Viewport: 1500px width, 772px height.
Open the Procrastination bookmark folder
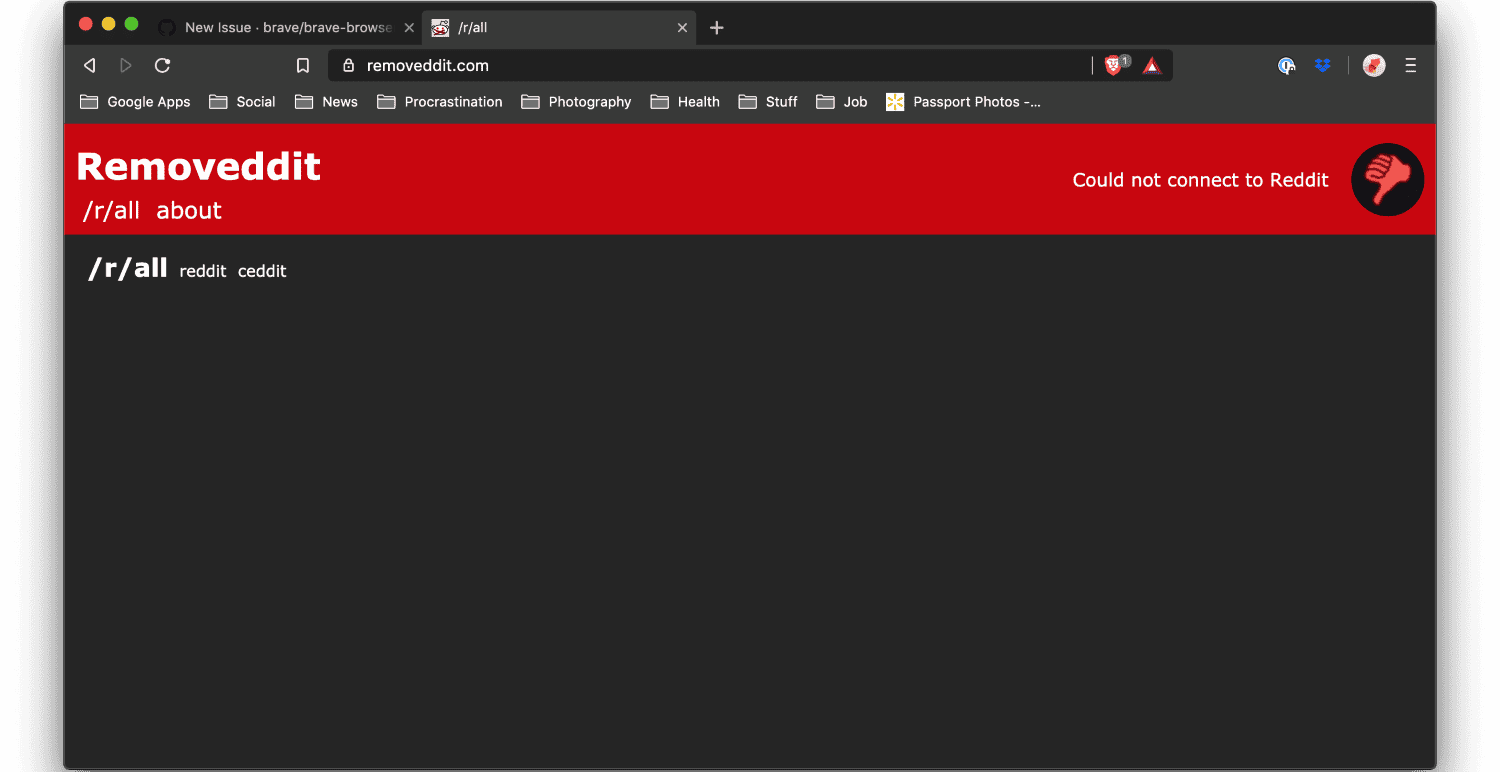[x=440, y=102]
